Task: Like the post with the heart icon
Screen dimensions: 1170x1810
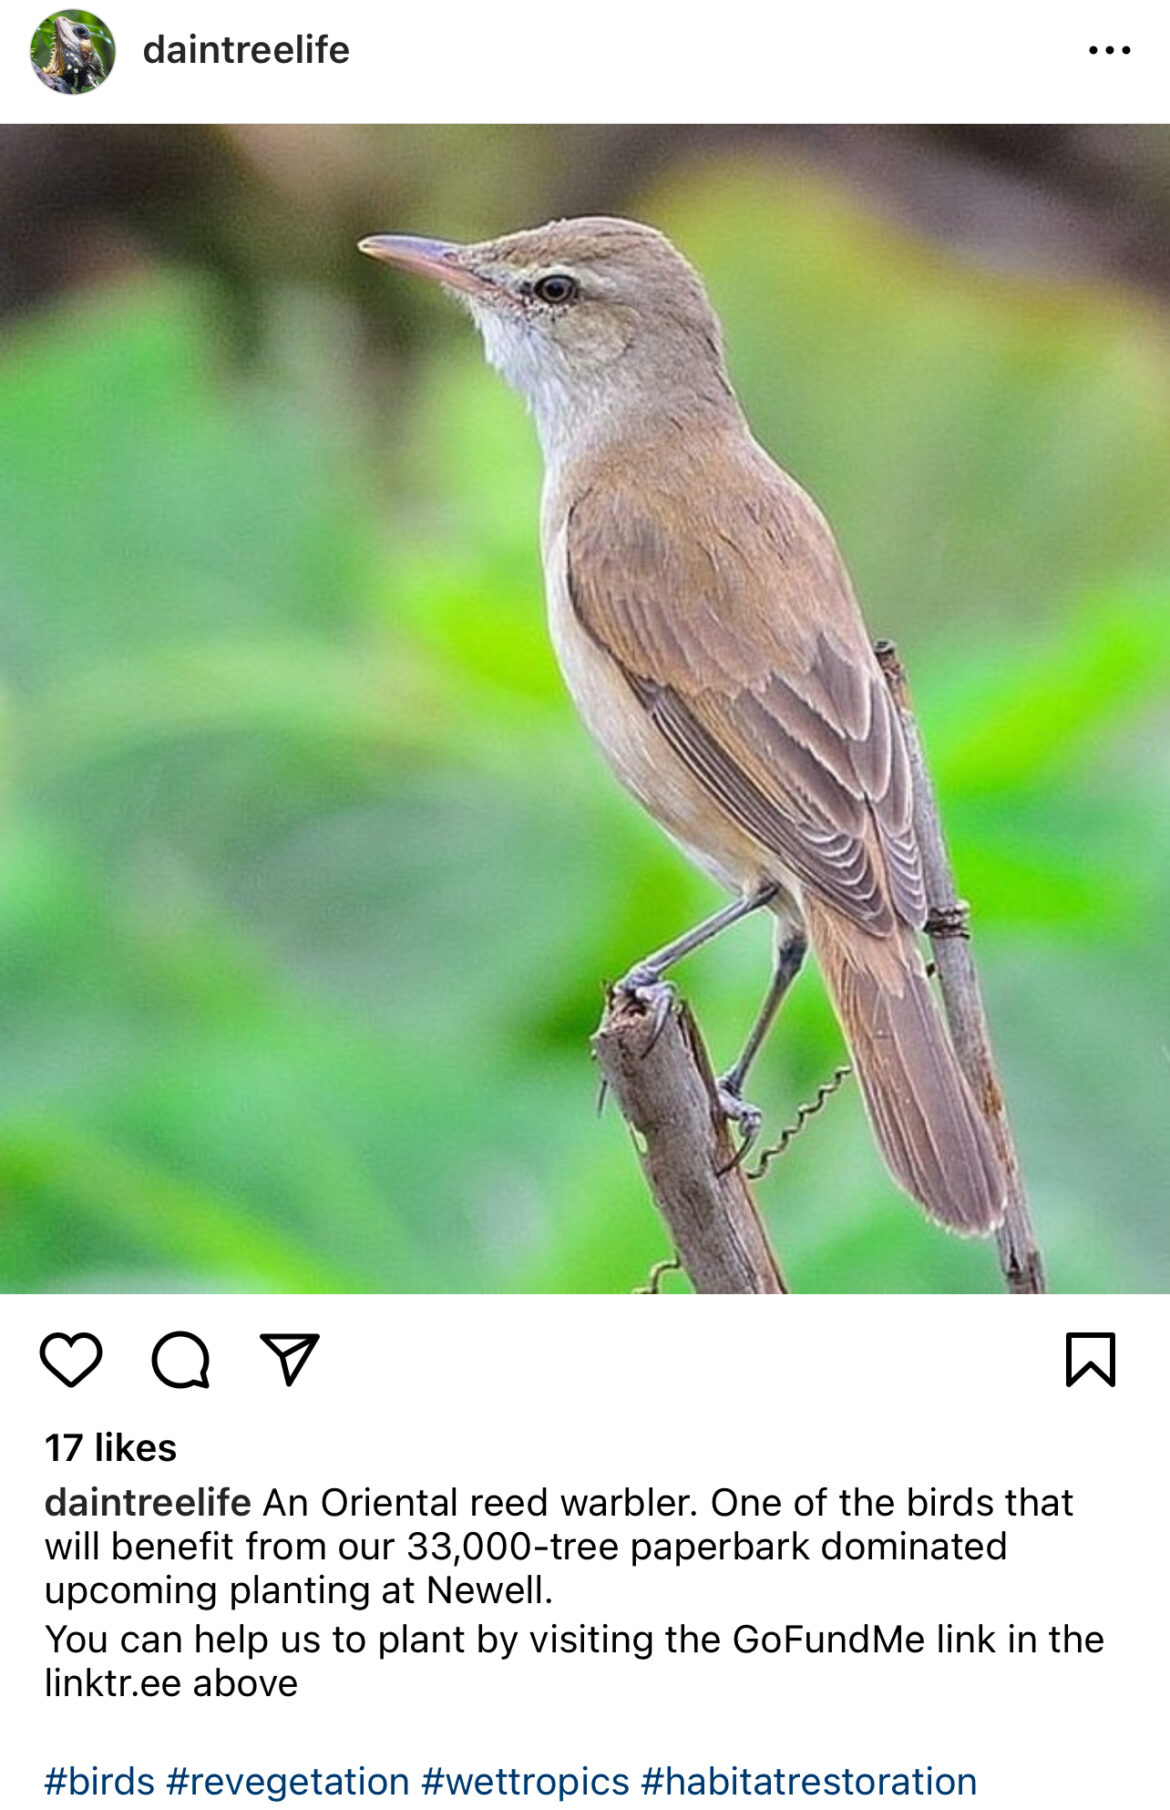Action: coord(71,1359)
